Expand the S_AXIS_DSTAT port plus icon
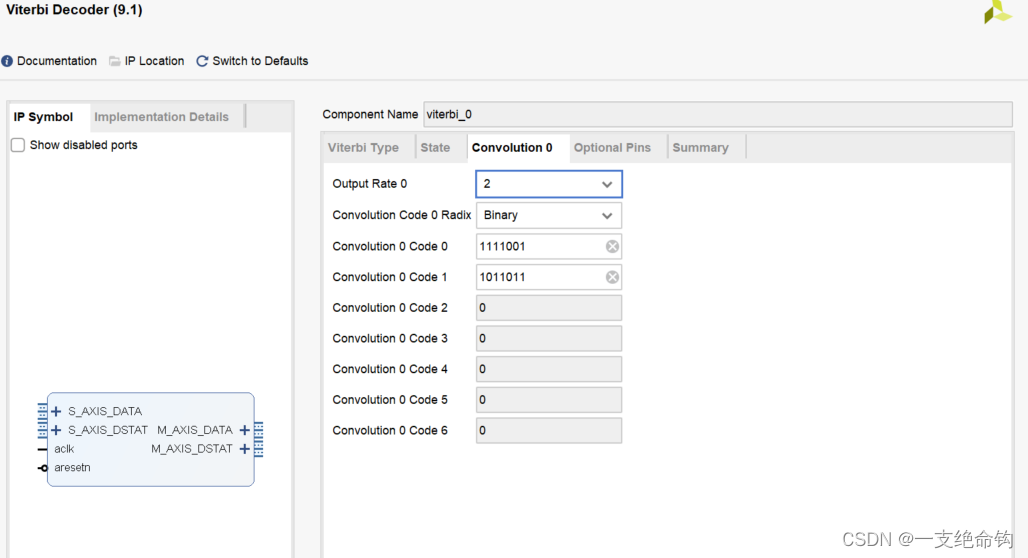The image size is (1028, 558). 56,430
